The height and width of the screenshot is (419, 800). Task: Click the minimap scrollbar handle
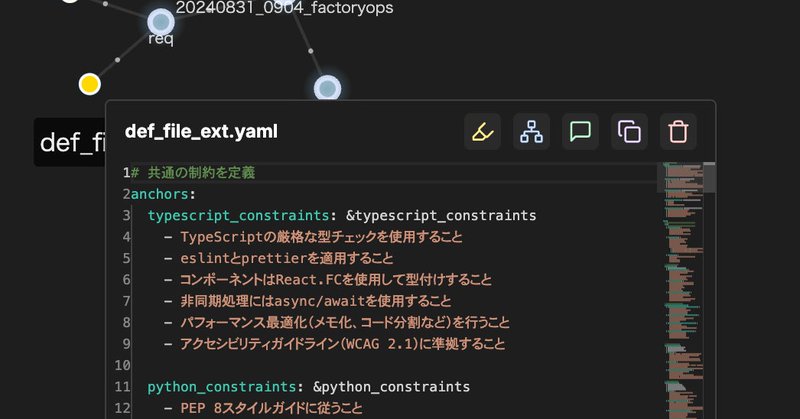[x=709, y=177]
